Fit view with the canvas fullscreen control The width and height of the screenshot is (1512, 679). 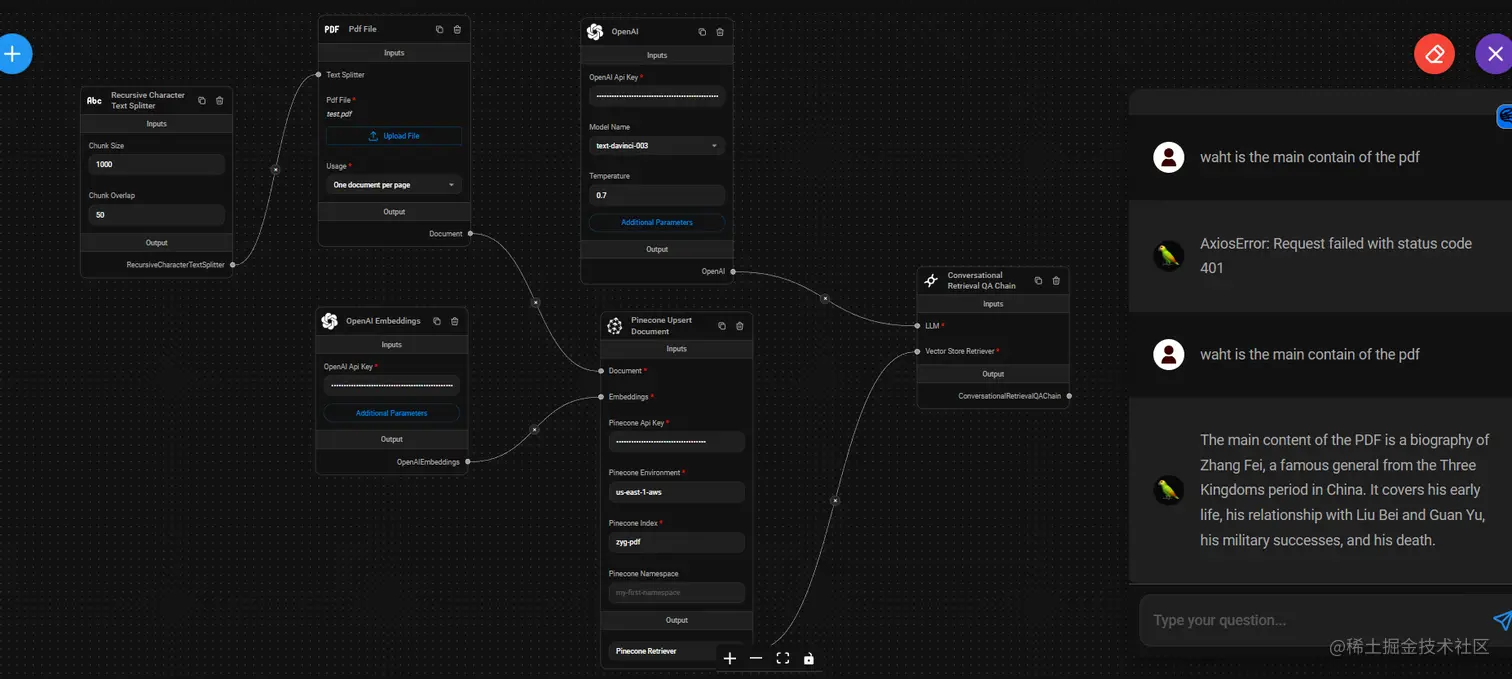coord(783,658)
